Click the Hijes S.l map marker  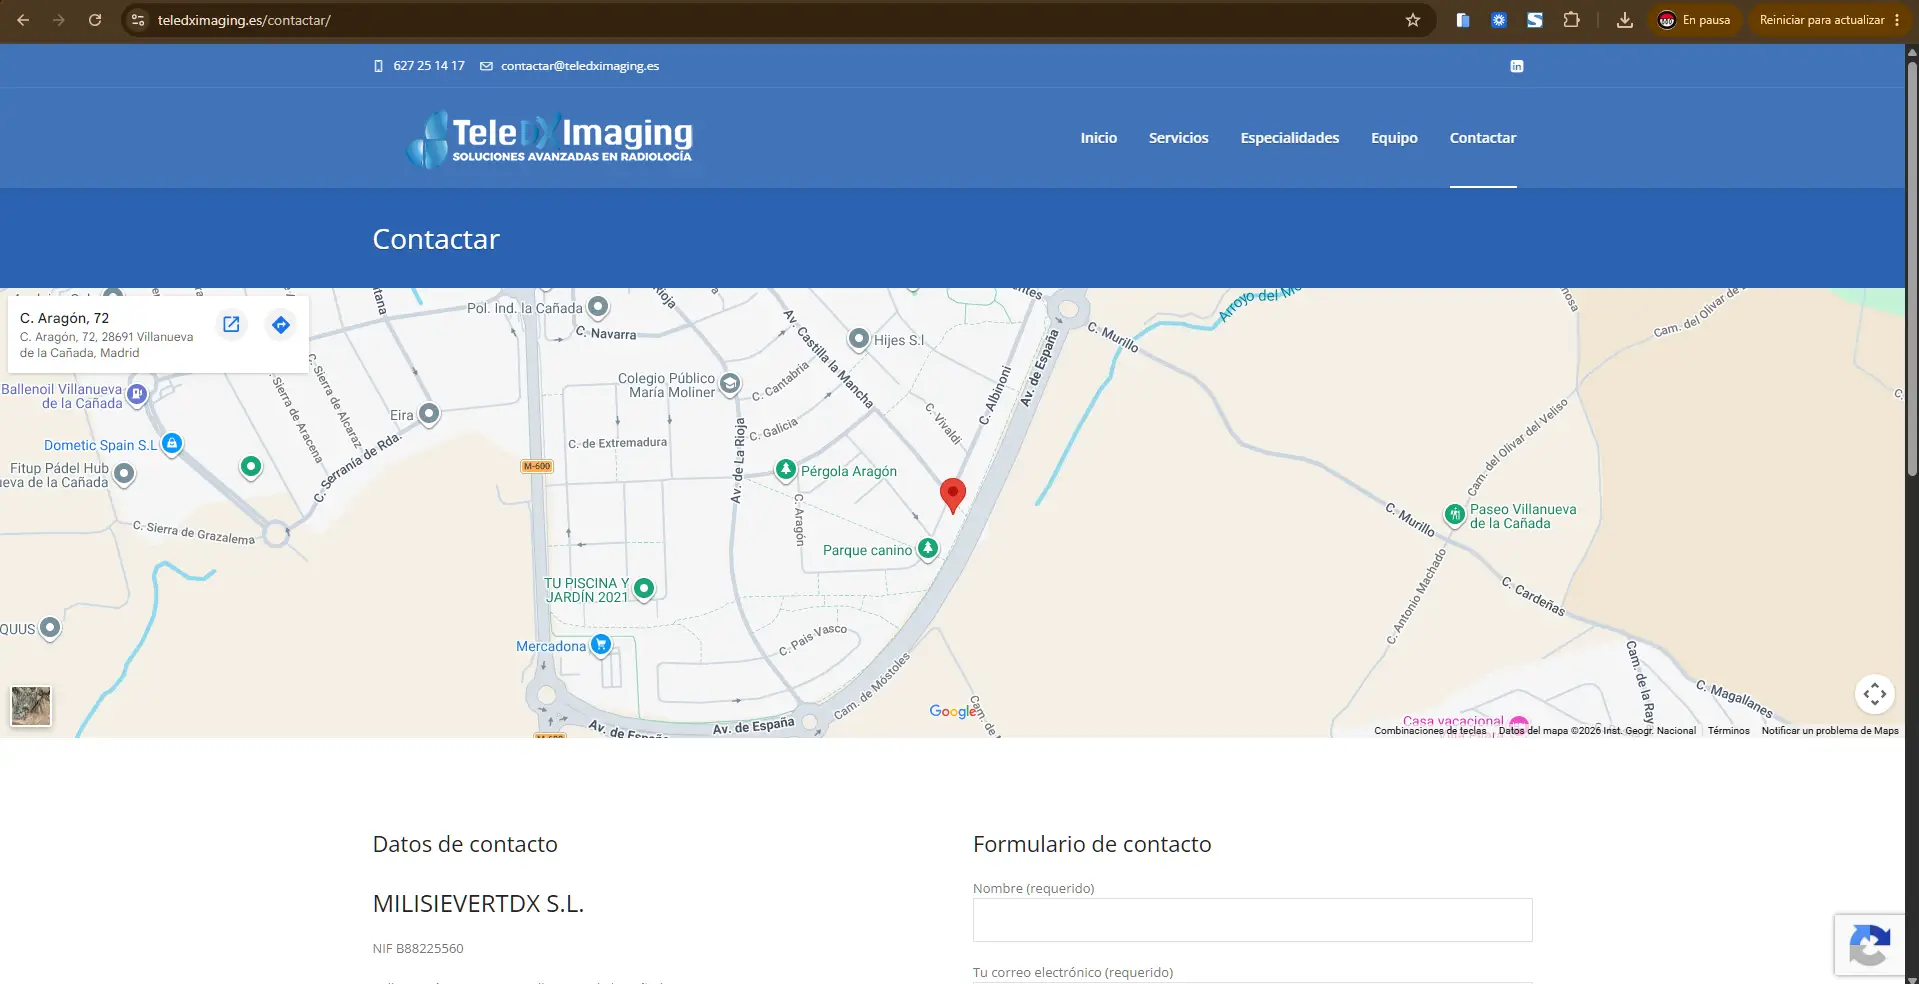pyautogui.click(x=859, y=338)
